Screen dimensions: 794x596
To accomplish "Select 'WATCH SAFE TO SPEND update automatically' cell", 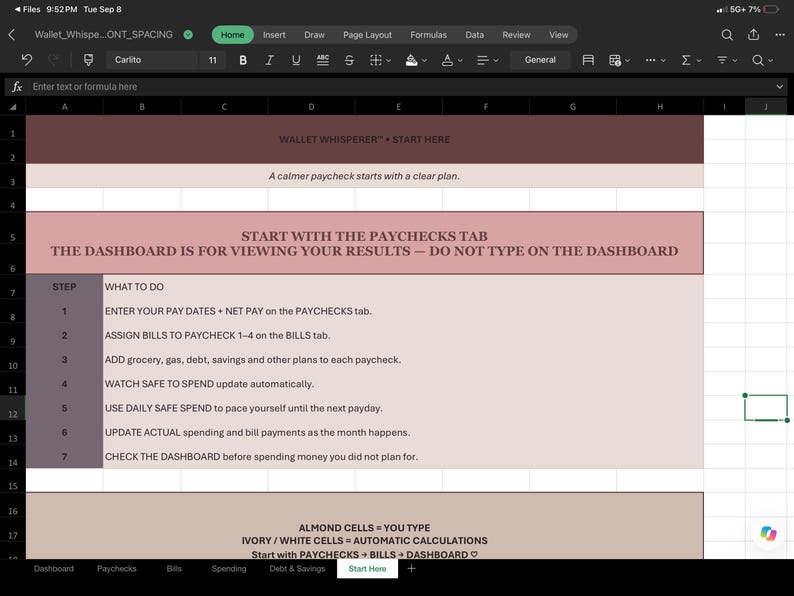I will (x=403, y=384).
